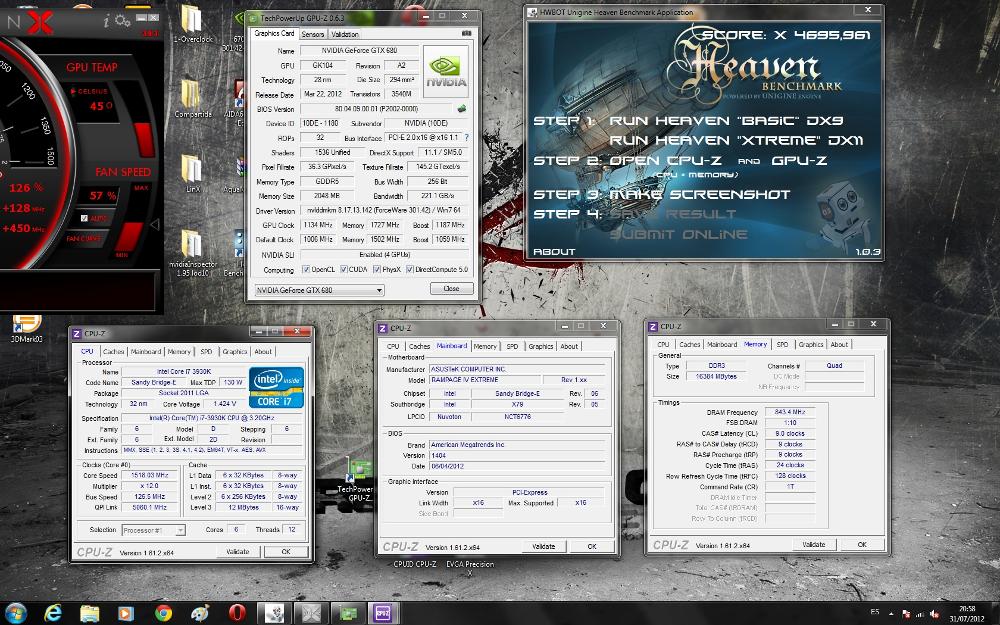Select TechPowerUp GPU-Z desktop shortcut
The height and width of the screenshot is (625, 1000).
[x=358, y=480]
